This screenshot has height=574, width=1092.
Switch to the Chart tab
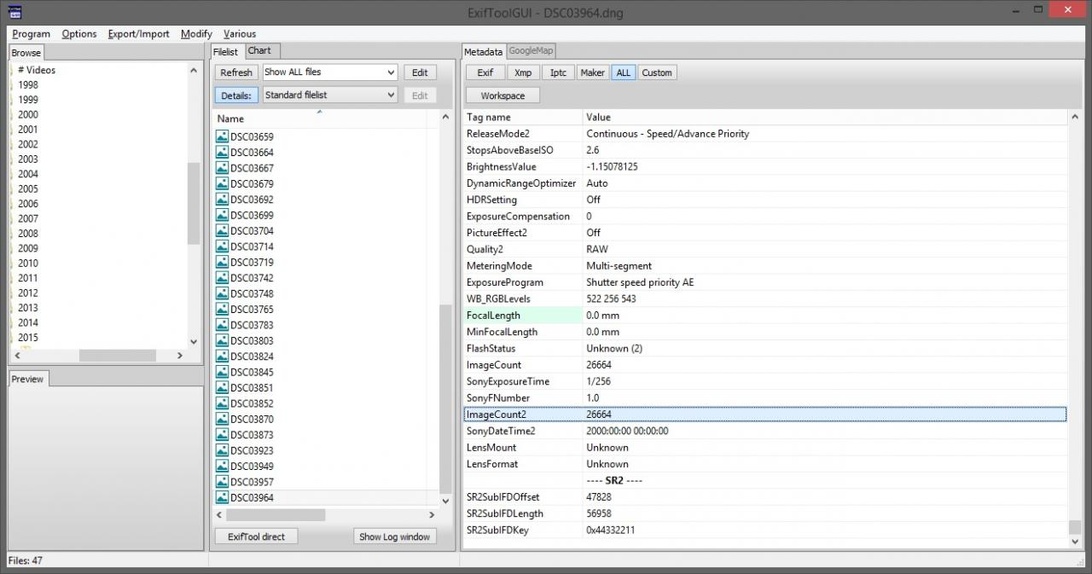[259, 51]
